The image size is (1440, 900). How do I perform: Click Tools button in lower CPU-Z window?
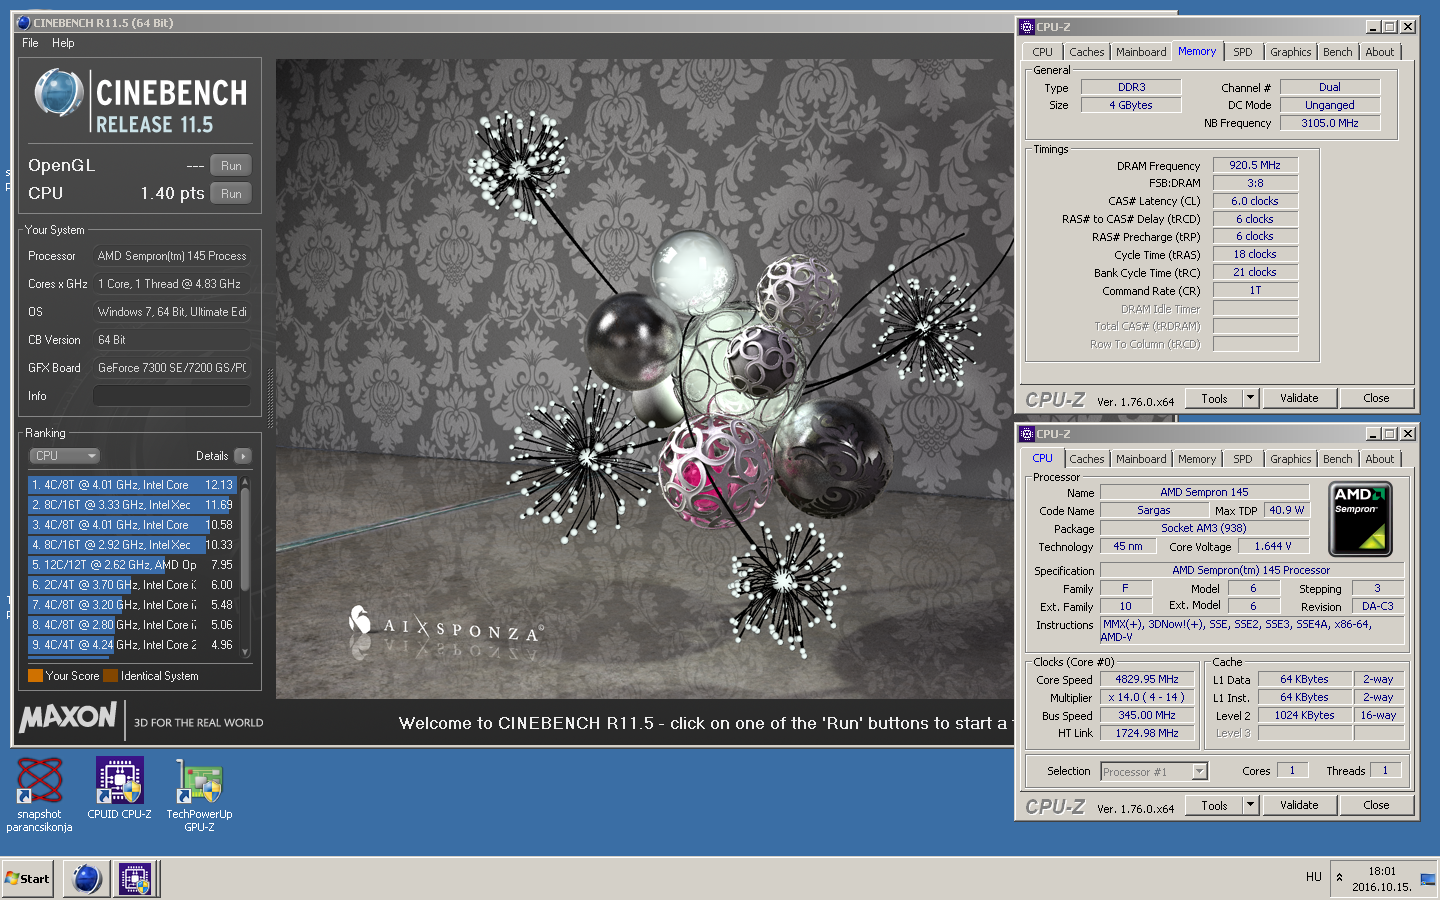1214,805
